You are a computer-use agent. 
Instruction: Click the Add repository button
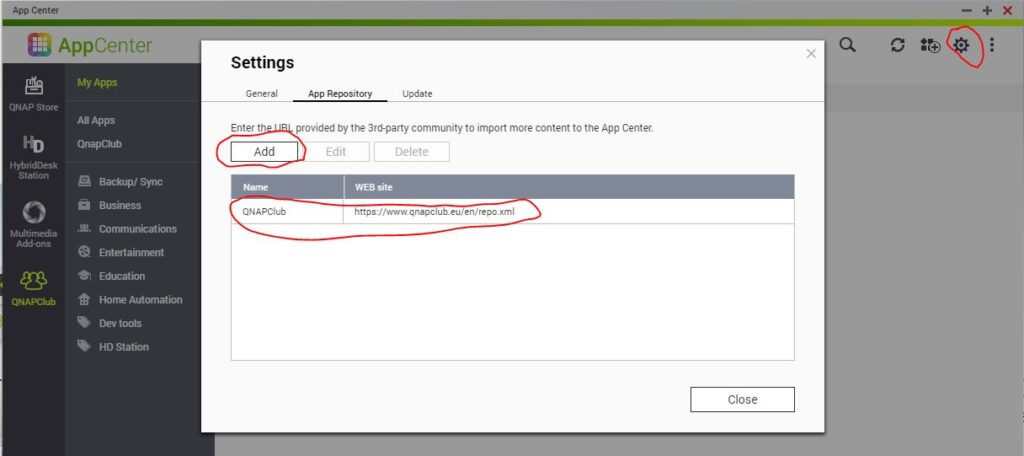tap(264, 152)
